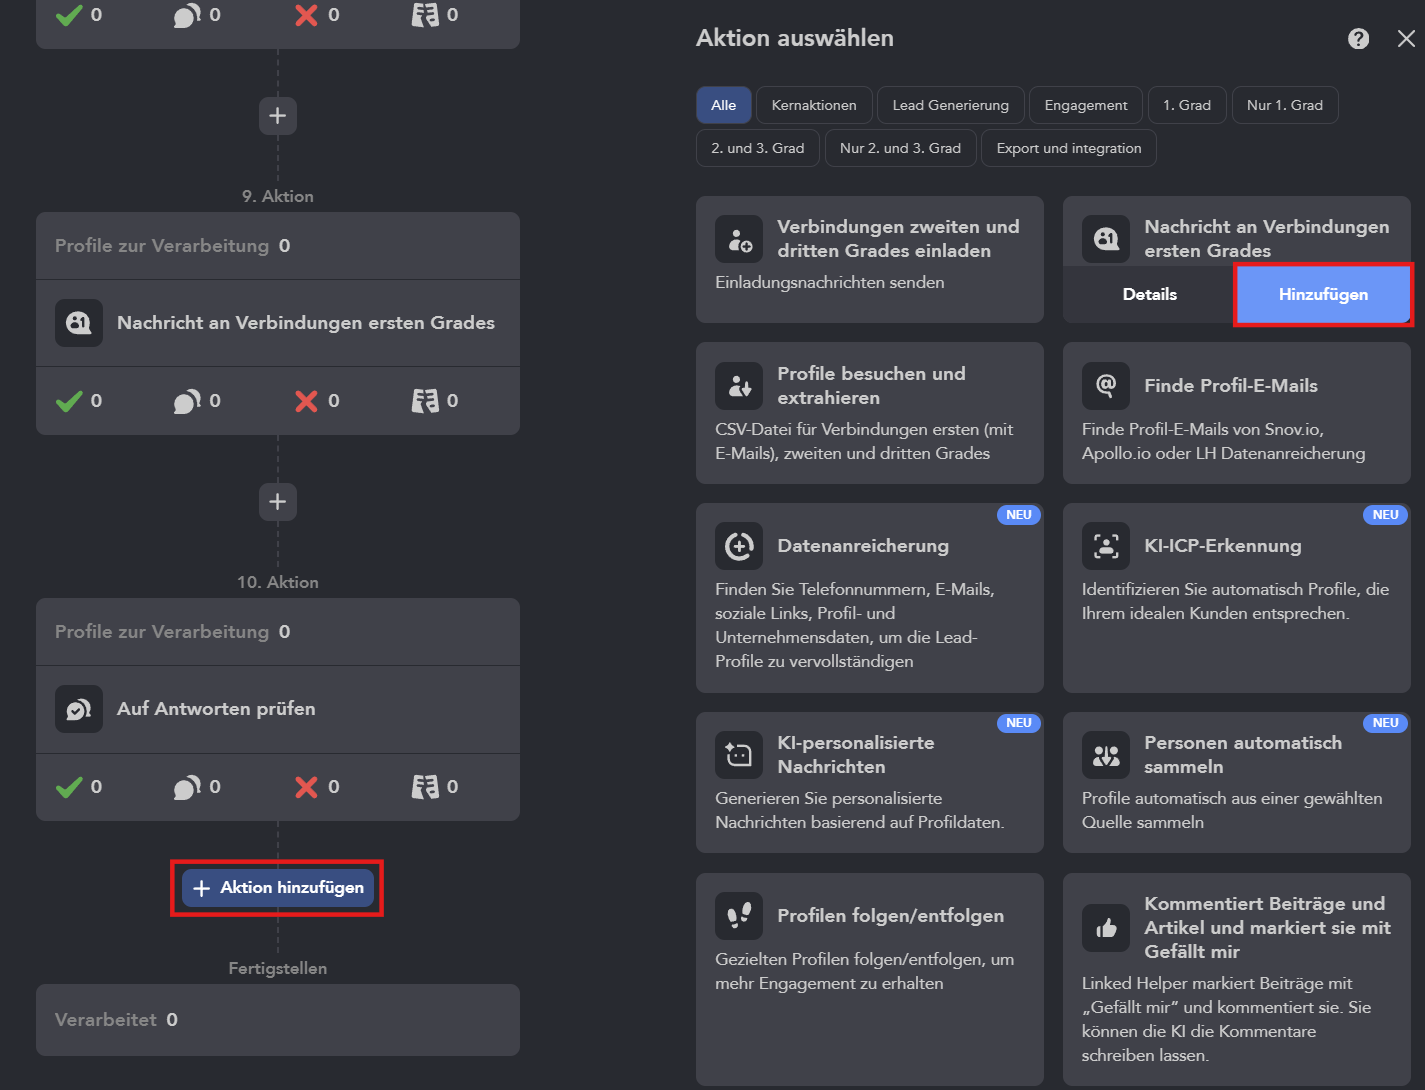Select Nachricht an Verbindungen ersten Grades in workflow
Viewport: 1425px width, 1090px height.
coord(306,323)
